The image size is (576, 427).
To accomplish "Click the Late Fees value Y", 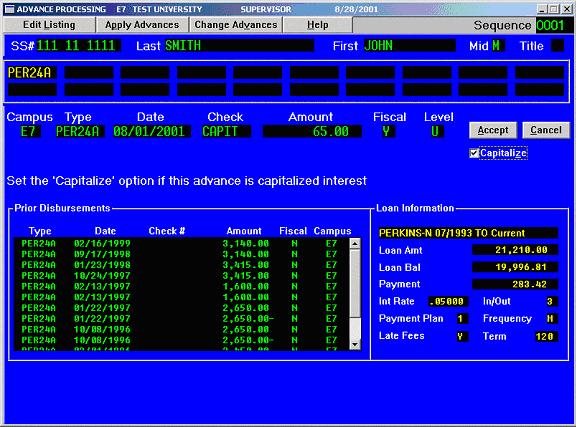I will (x=461, y=336).
